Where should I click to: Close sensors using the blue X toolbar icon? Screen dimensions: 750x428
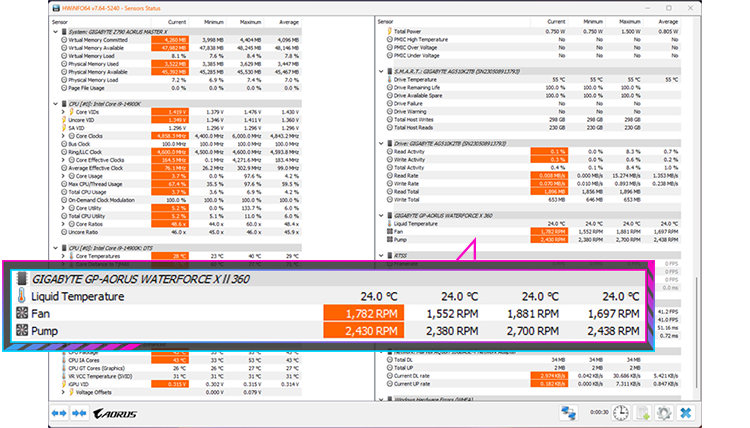pos(686,412)
